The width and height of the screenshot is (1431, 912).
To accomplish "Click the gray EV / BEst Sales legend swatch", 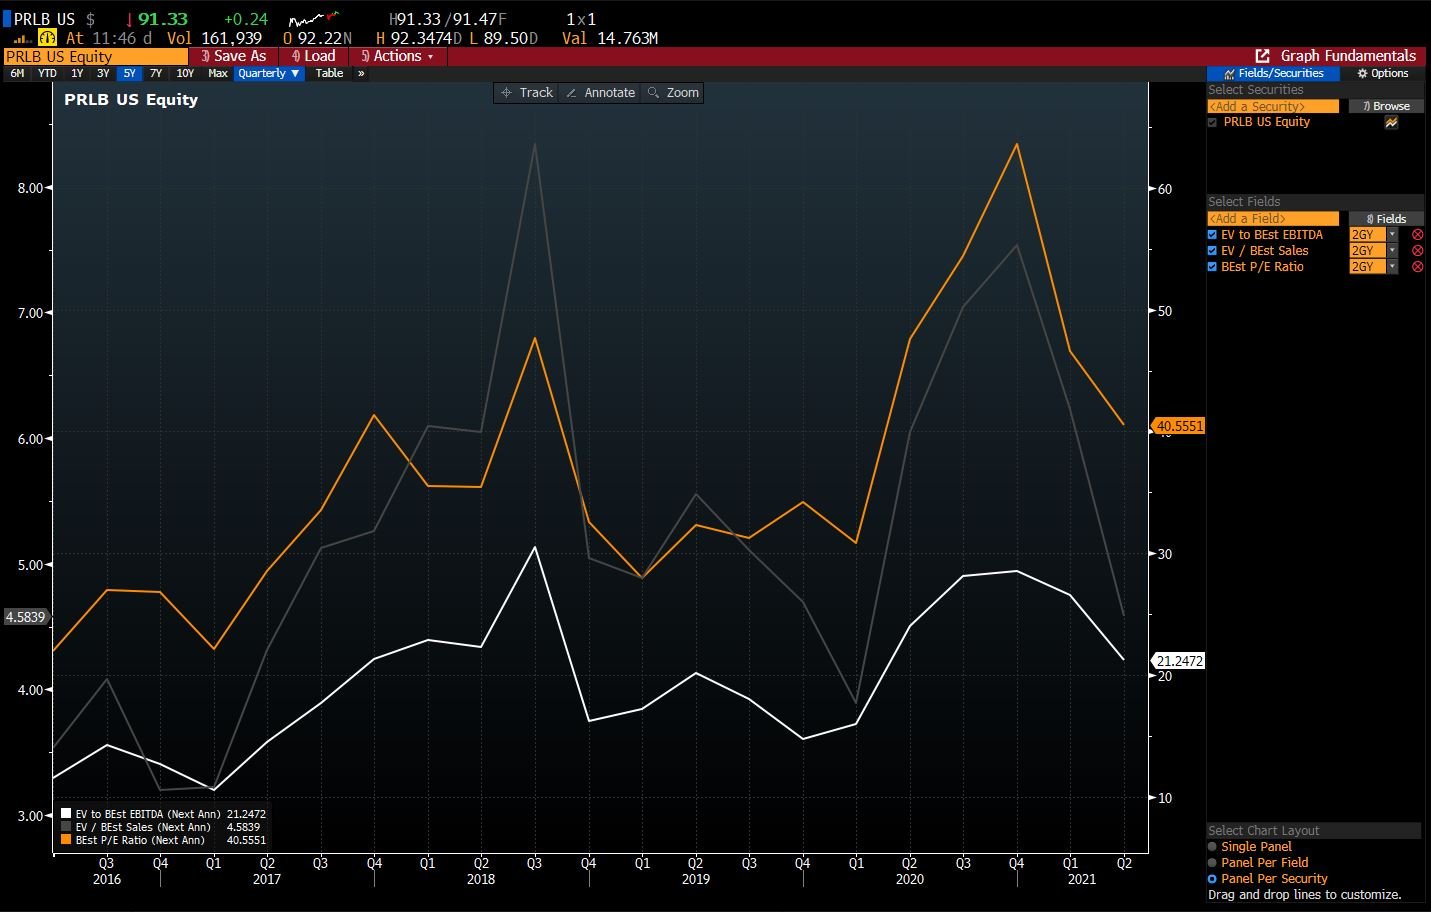I will pos(66,827).
